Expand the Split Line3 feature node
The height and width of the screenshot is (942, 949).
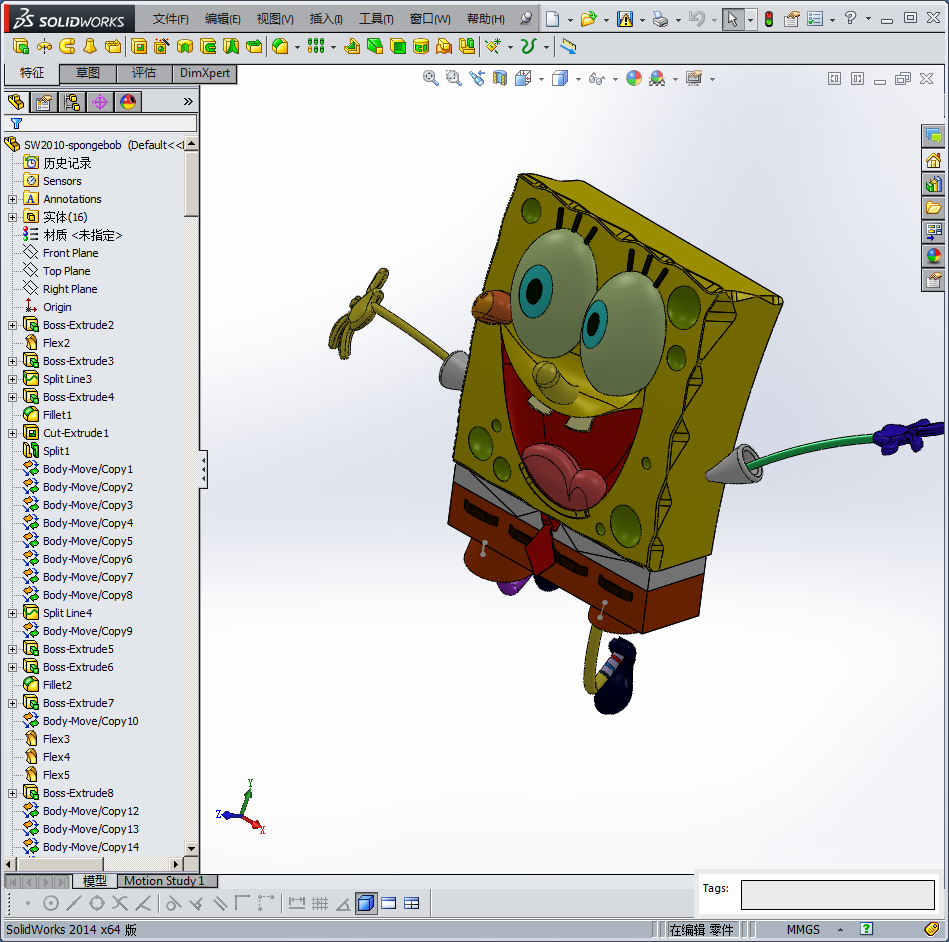point(12,379)
